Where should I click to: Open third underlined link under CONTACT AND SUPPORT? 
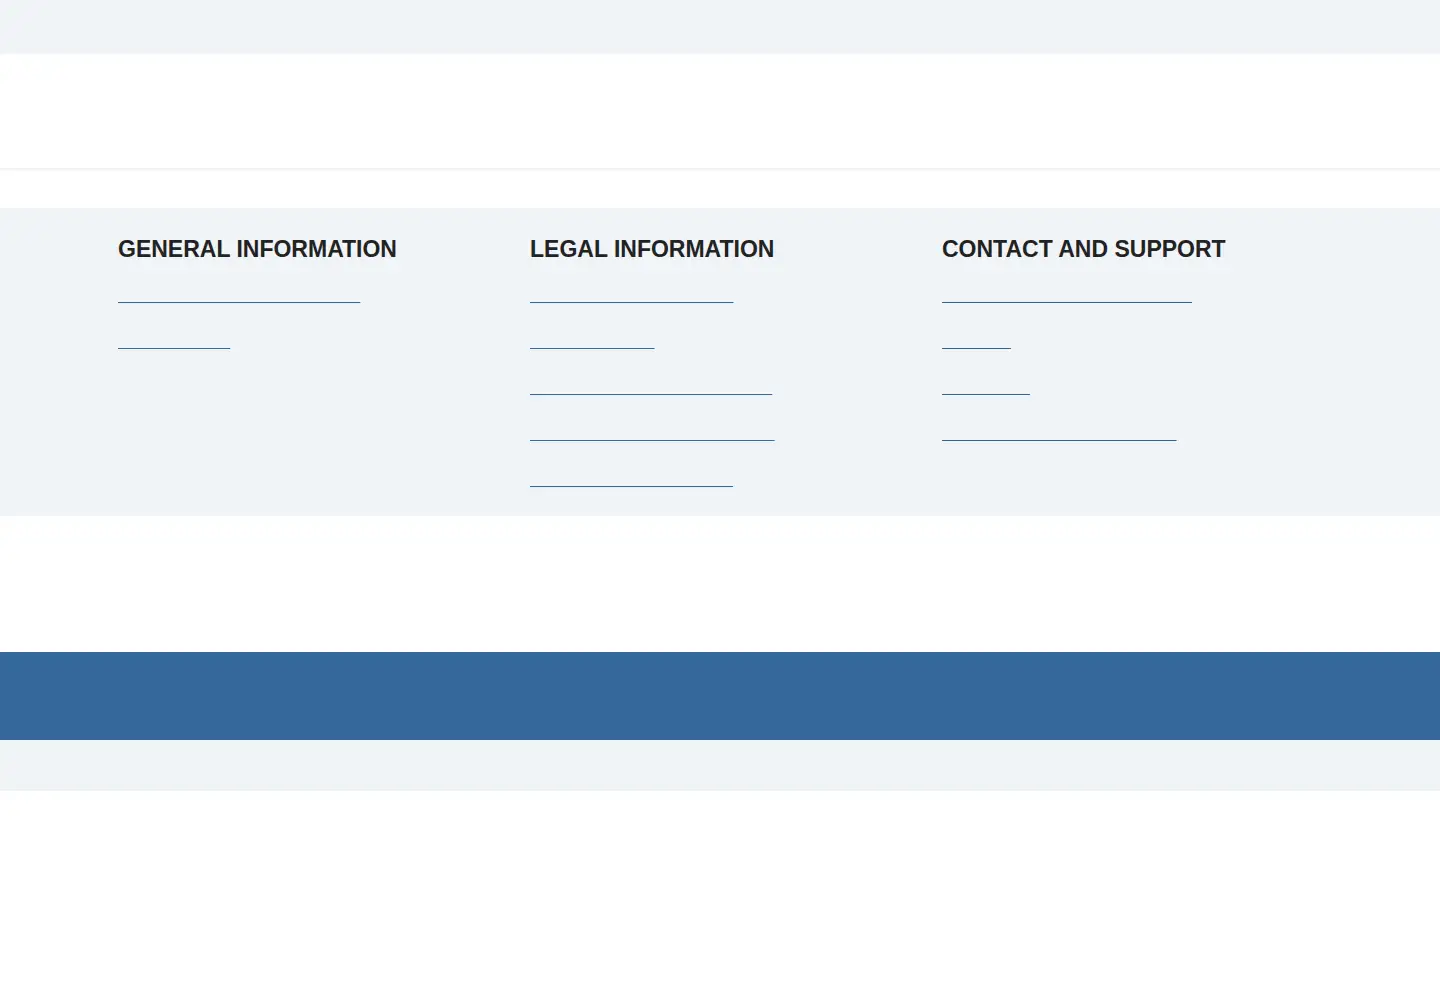[985, 384]
